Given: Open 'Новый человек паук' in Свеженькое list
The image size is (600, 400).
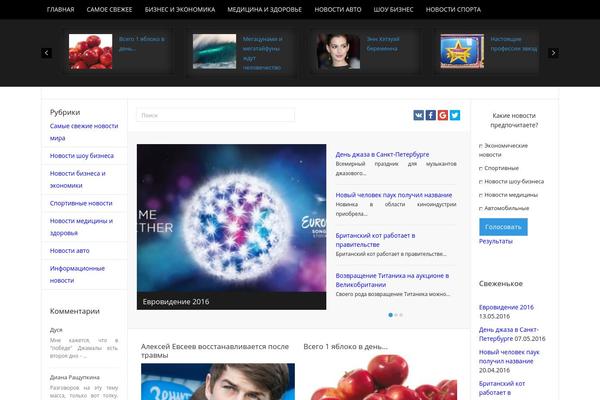Looking at the screenshot, I should click(509, 357).
